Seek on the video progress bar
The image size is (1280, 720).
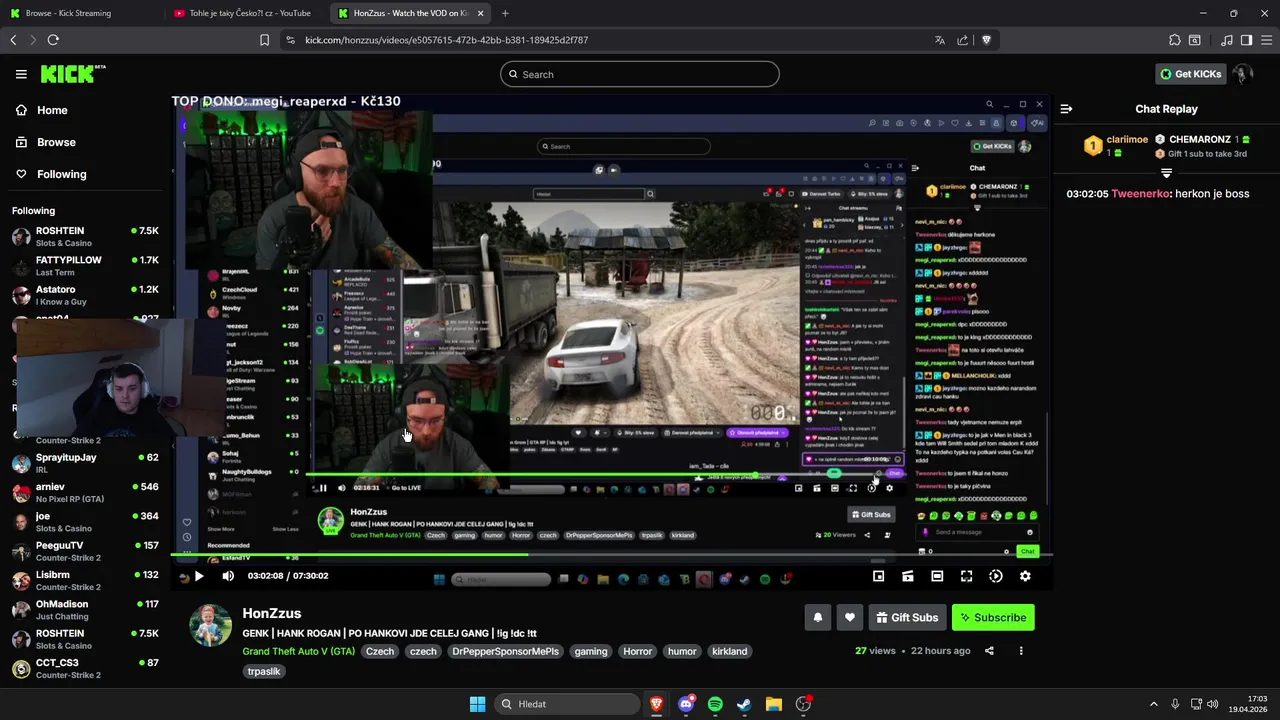coord(610,556)
